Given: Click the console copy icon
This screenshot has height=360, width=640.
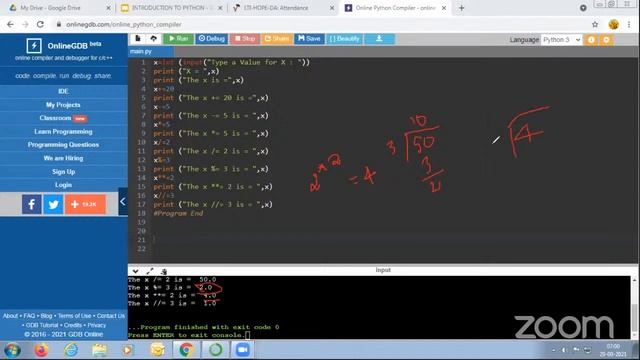Looking at the screenshot, I should tap(164, 271).
